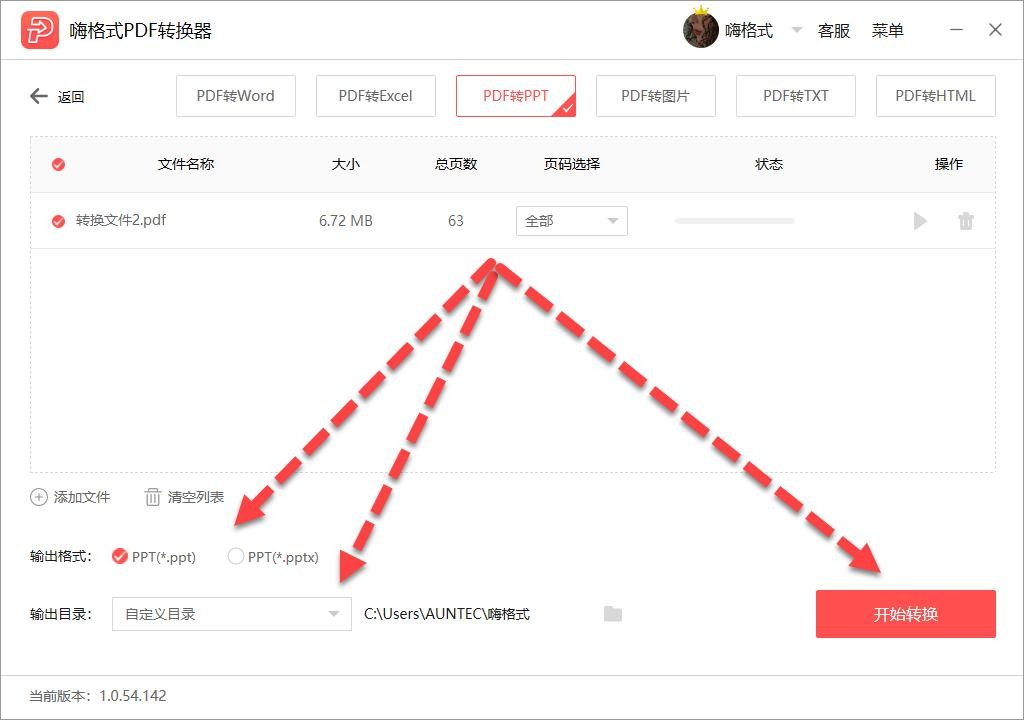
Task: Switch to PDF转Word tab
Action: point(236,96)
